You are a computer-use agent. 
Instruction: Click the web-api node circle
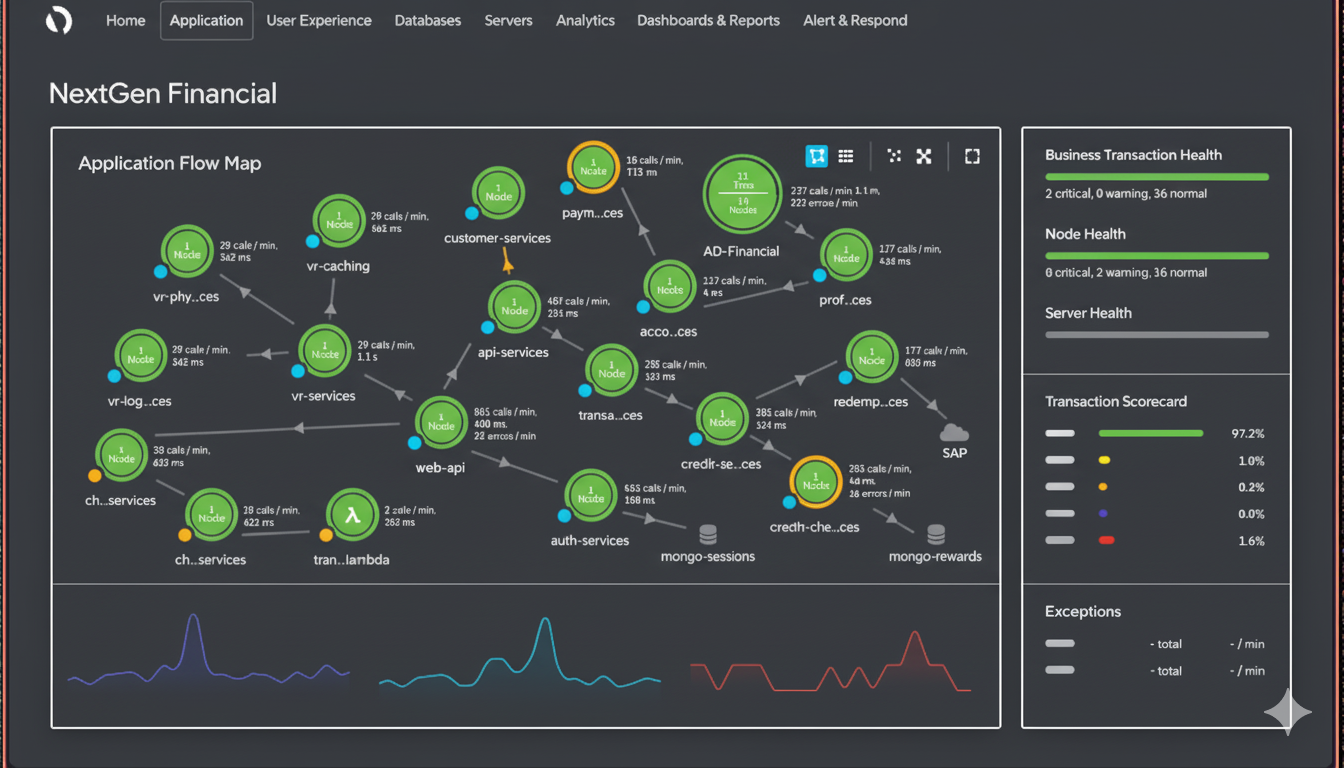point(441,424)
